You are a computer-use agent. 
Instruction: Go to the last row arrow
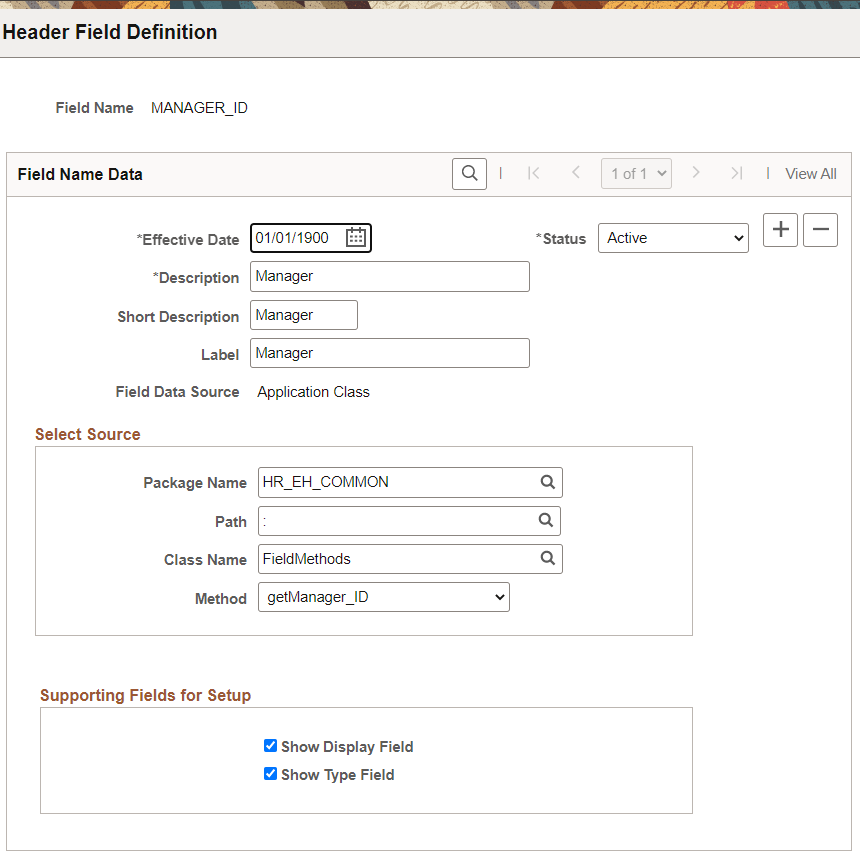point(736,173)
